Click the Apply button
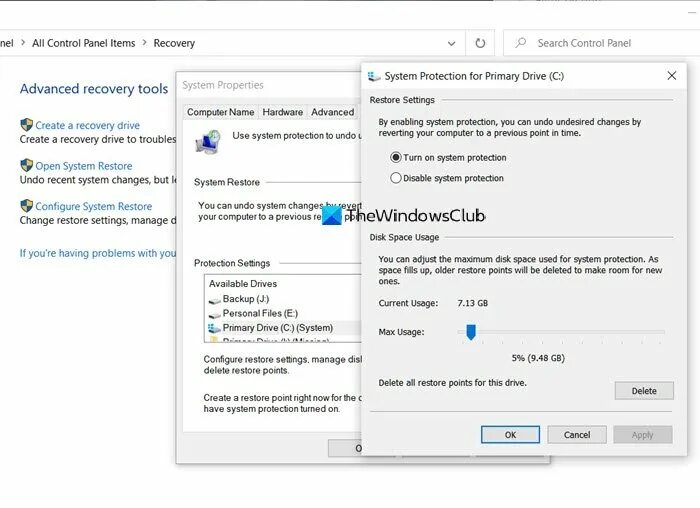The image size is (700, 508). [642, 435]
